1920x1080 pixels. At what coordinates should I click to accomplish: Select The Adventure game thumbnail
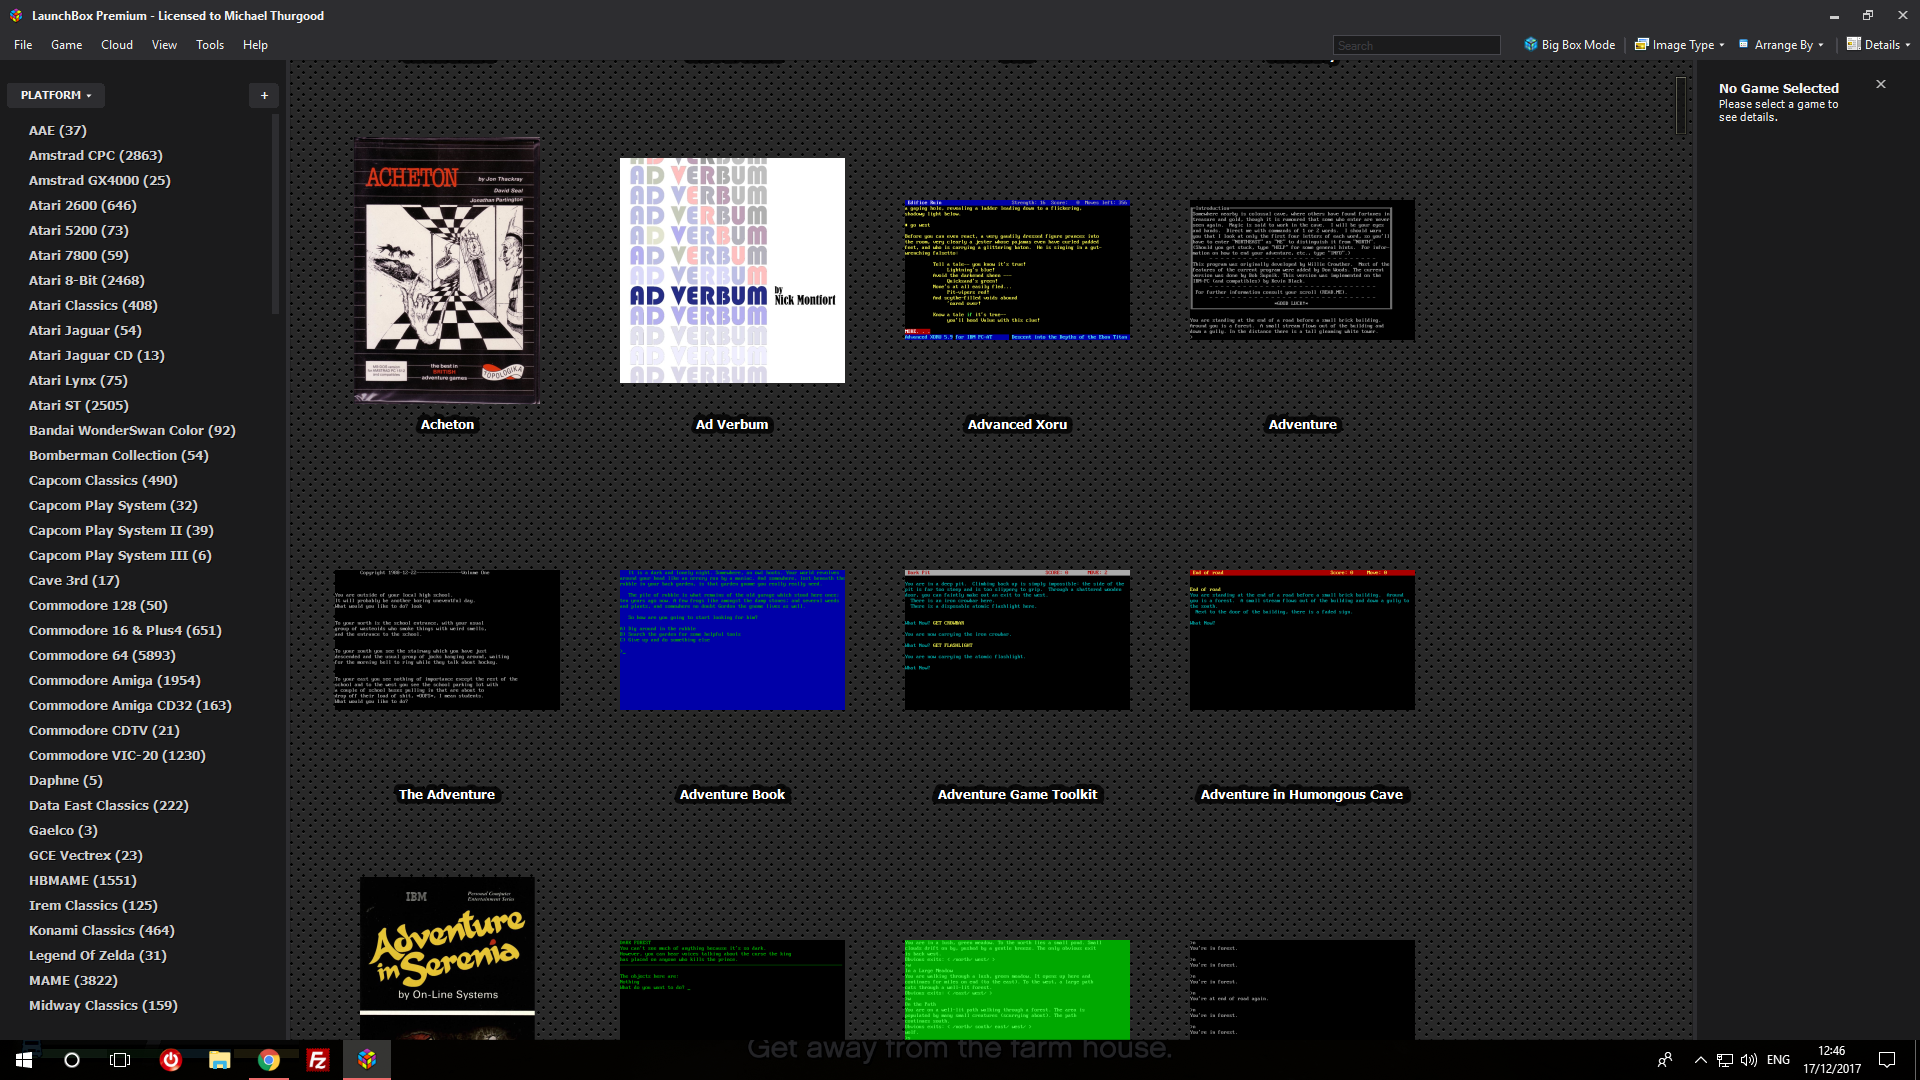(447, 640)
